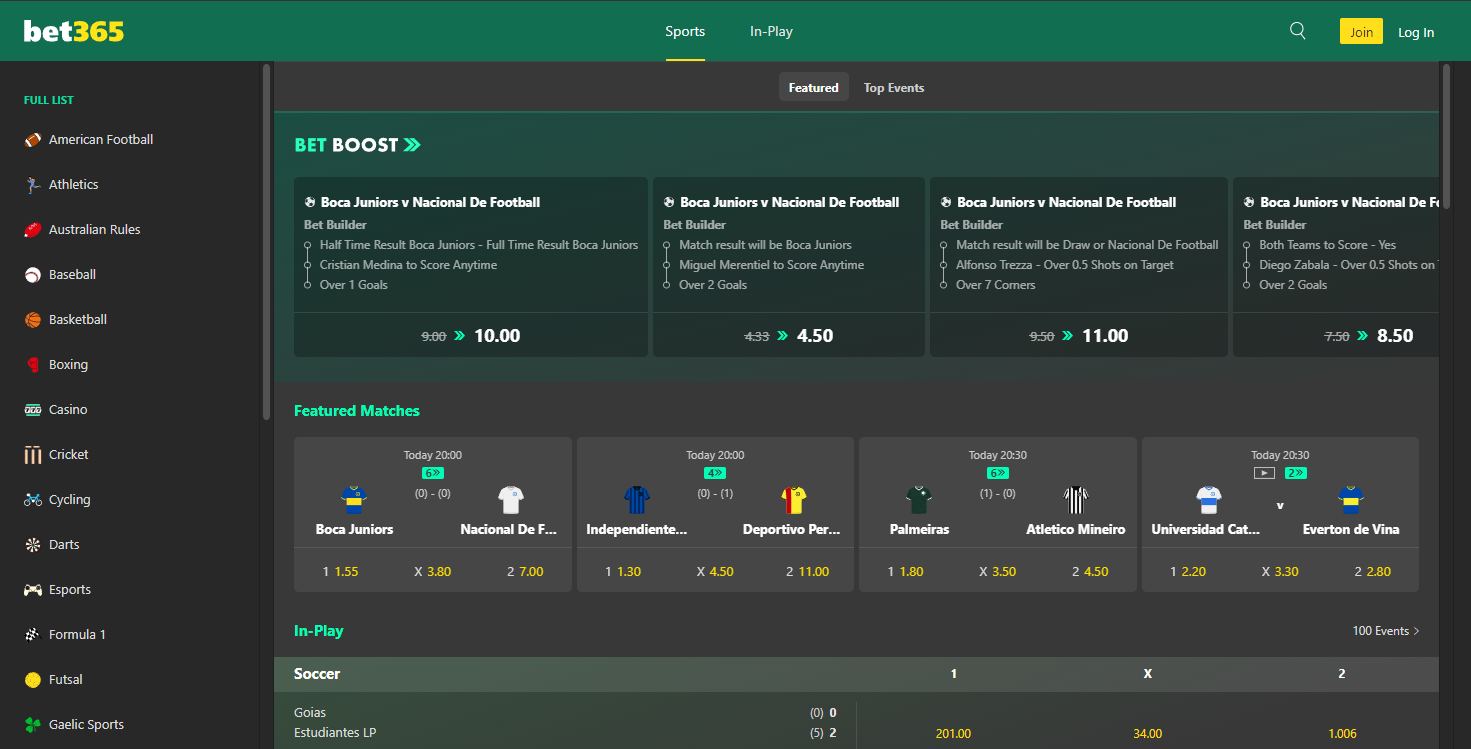Screen dimensions: 1471x749
Task: Click the Cricket wickets icon
Action: 33,455
